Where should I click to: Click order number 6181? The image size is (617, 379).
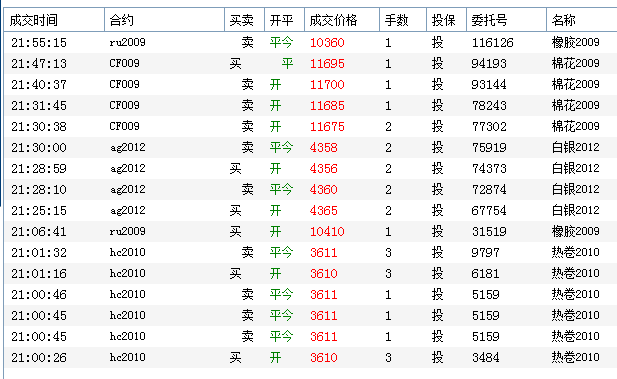486,274
